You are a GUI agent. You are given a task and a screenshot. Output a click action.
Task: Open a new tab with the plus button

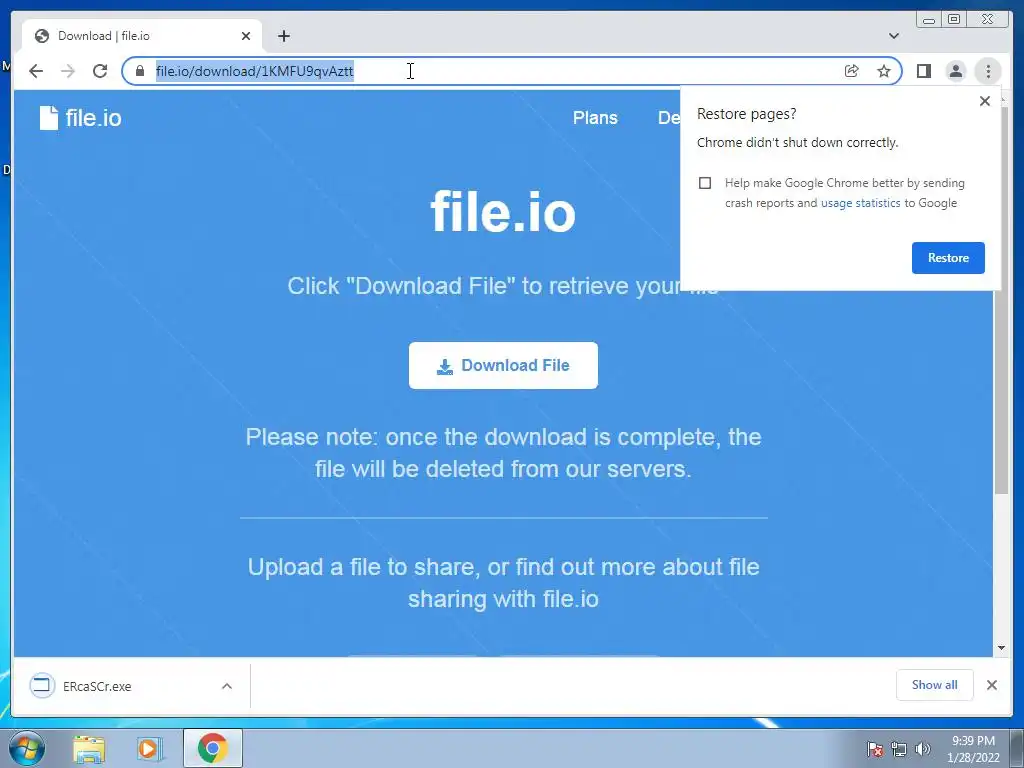tap(283, 36)
